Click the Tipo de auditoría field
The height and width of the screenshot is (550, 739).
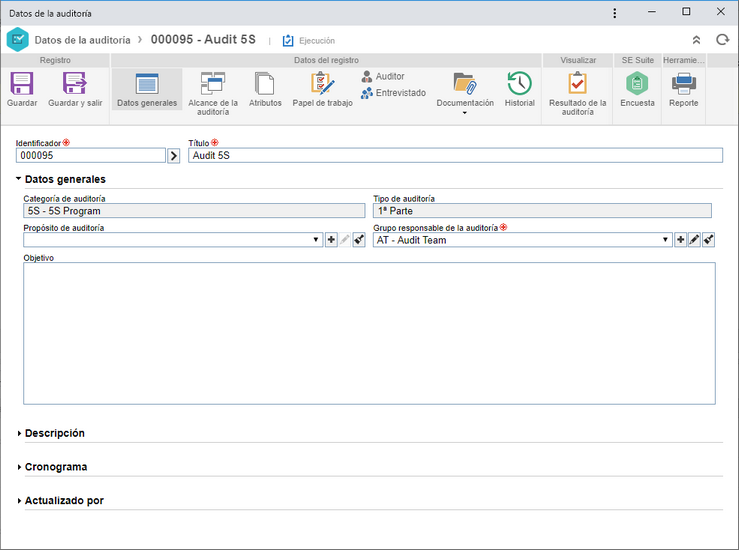(542, 211)
